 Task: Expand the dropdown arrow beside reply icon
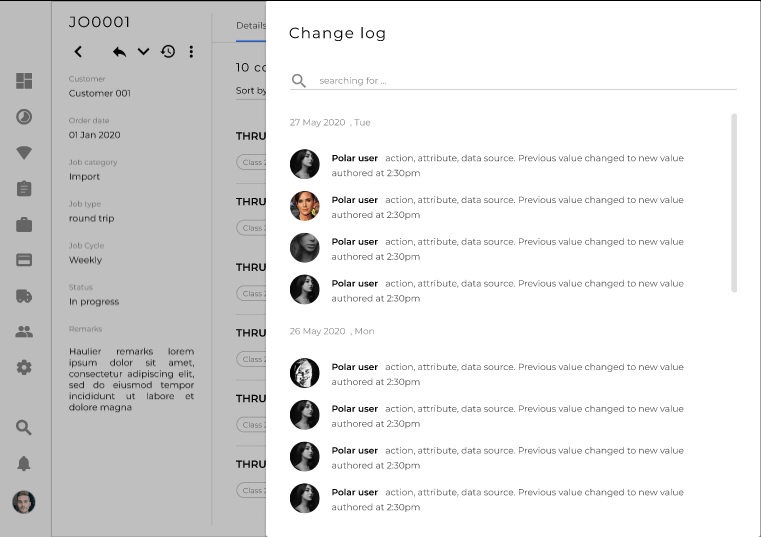tap(143, 52)
